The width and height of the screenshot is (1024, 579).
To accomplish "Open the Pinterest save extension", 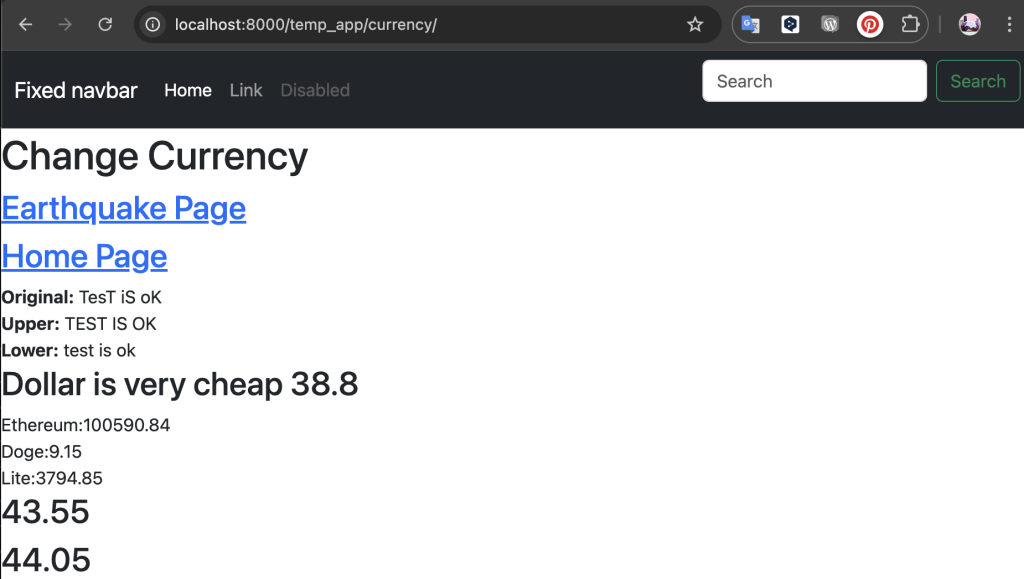I will tap(870, 25).
